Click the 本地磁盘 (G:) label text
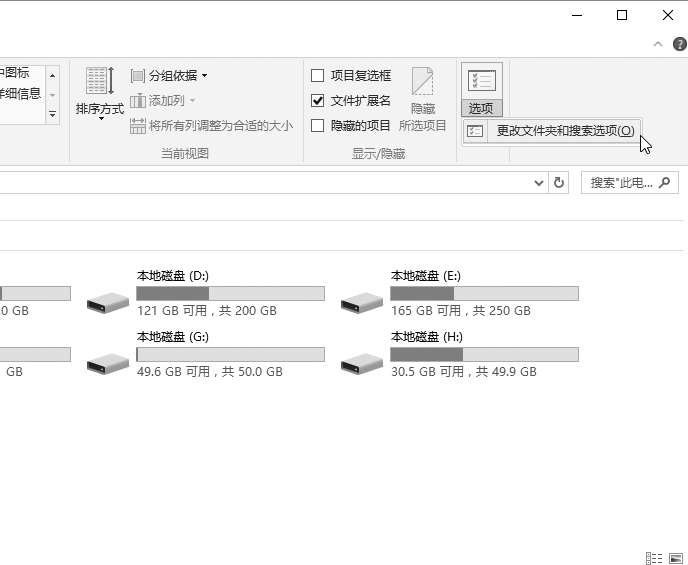 [x=173, y=337]
